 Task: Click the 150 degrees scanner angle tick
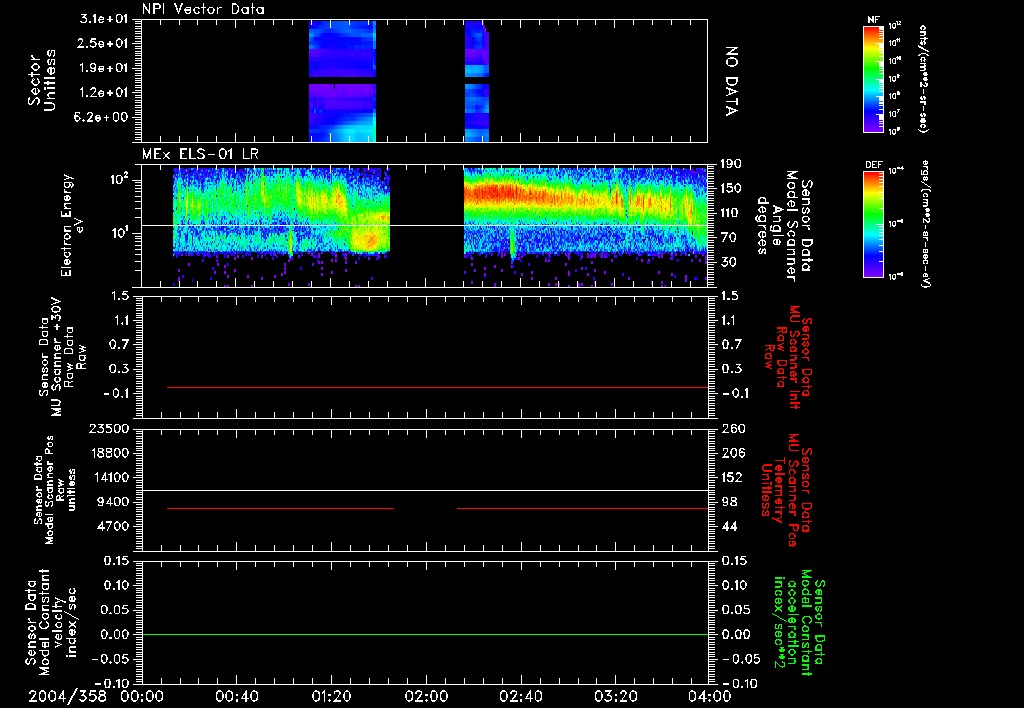(731, 188)
